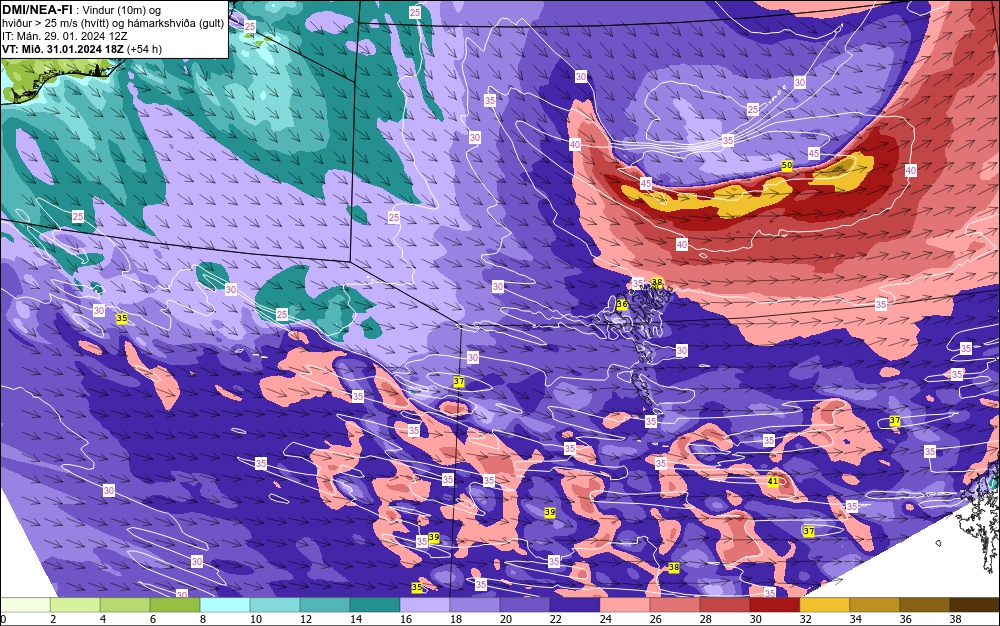The width and height of the screenshot is (1000, 626).
Task: Select the 34–36 m/s ochre legend swatch
Action: [874, 605]
